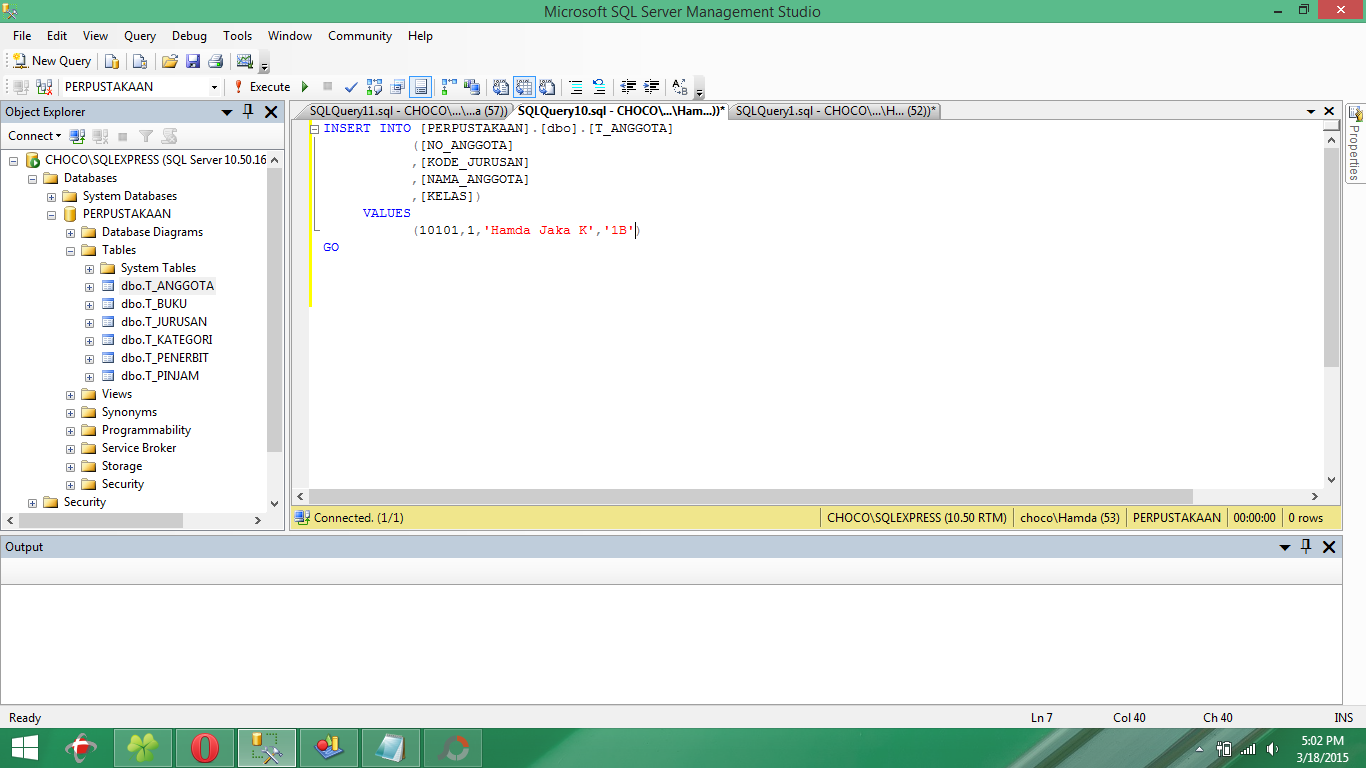Toggle Include Actual Execution Plan
Screen dimensions: 1366x768
450,87
